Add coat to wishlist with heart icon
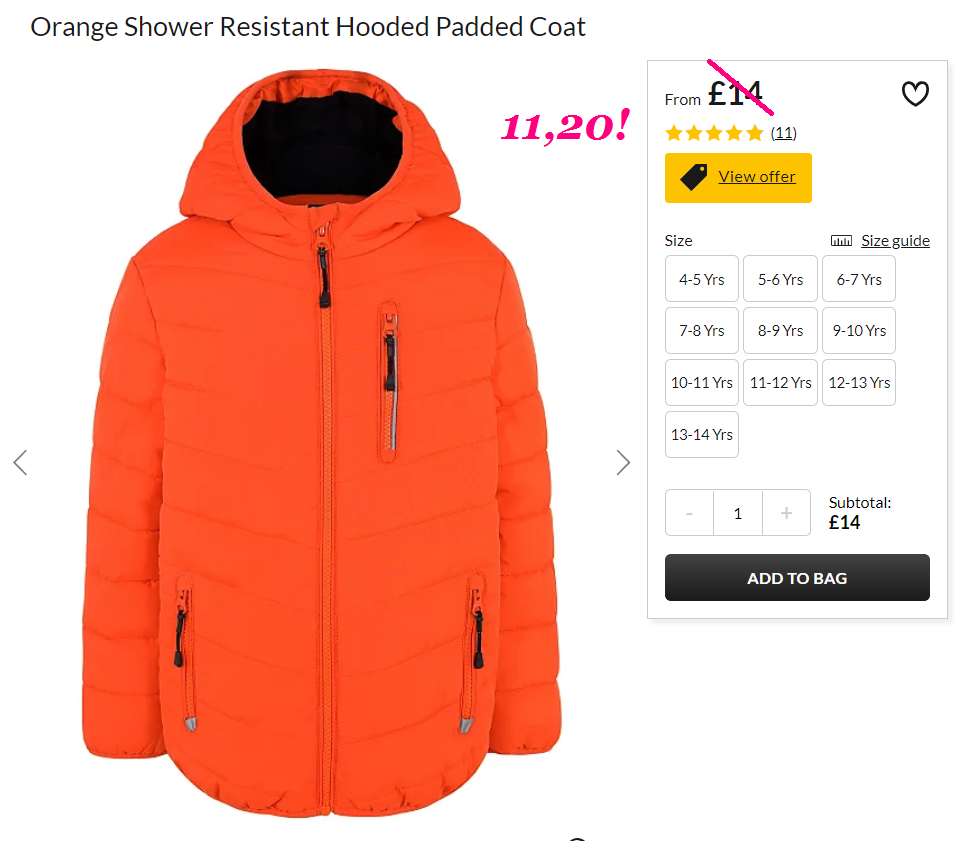 point(914,94)
